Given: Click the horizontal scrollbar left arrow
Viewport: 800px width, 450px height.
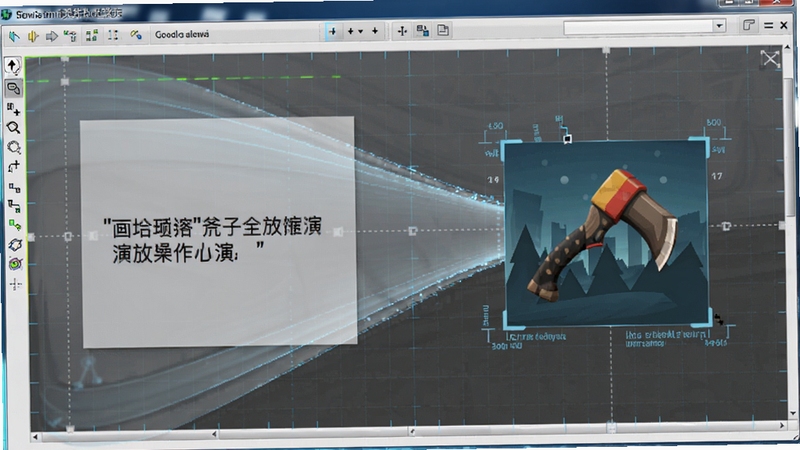Looking at the screenshot, I should (35, 436).
